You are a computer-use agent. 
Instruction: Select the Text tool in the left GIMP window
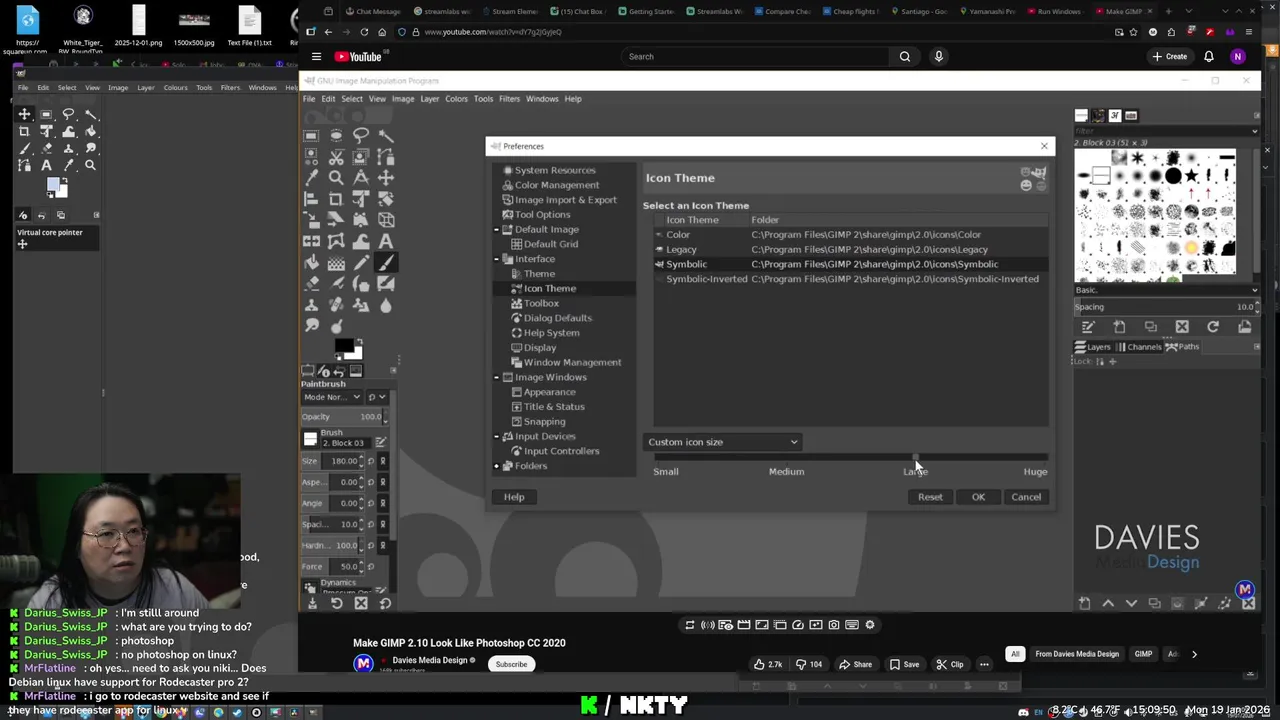[x=46, y=165]
